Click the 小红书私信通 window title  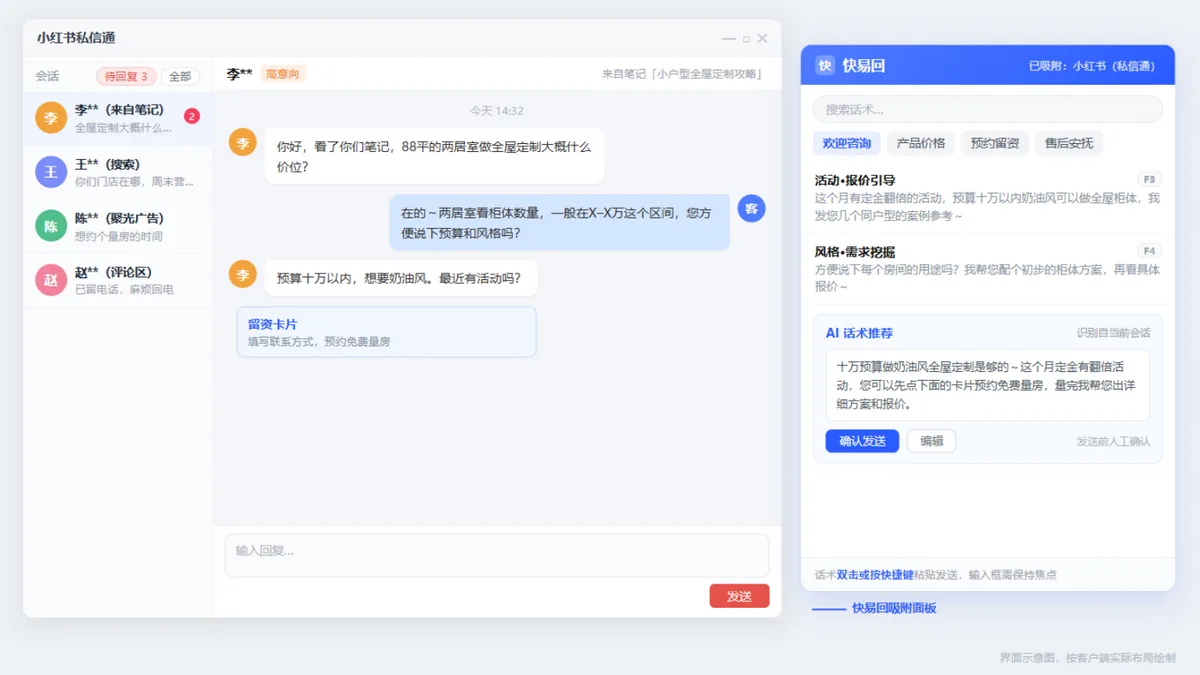pos(76,38)
